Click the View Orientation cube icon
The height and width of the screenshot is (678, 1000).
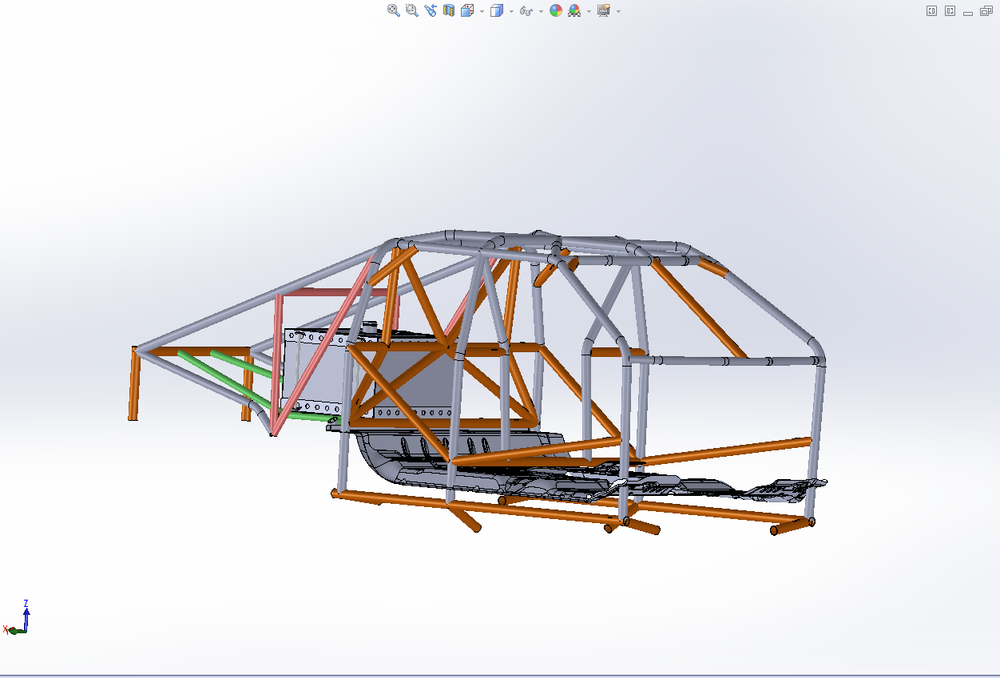[466, 10]
